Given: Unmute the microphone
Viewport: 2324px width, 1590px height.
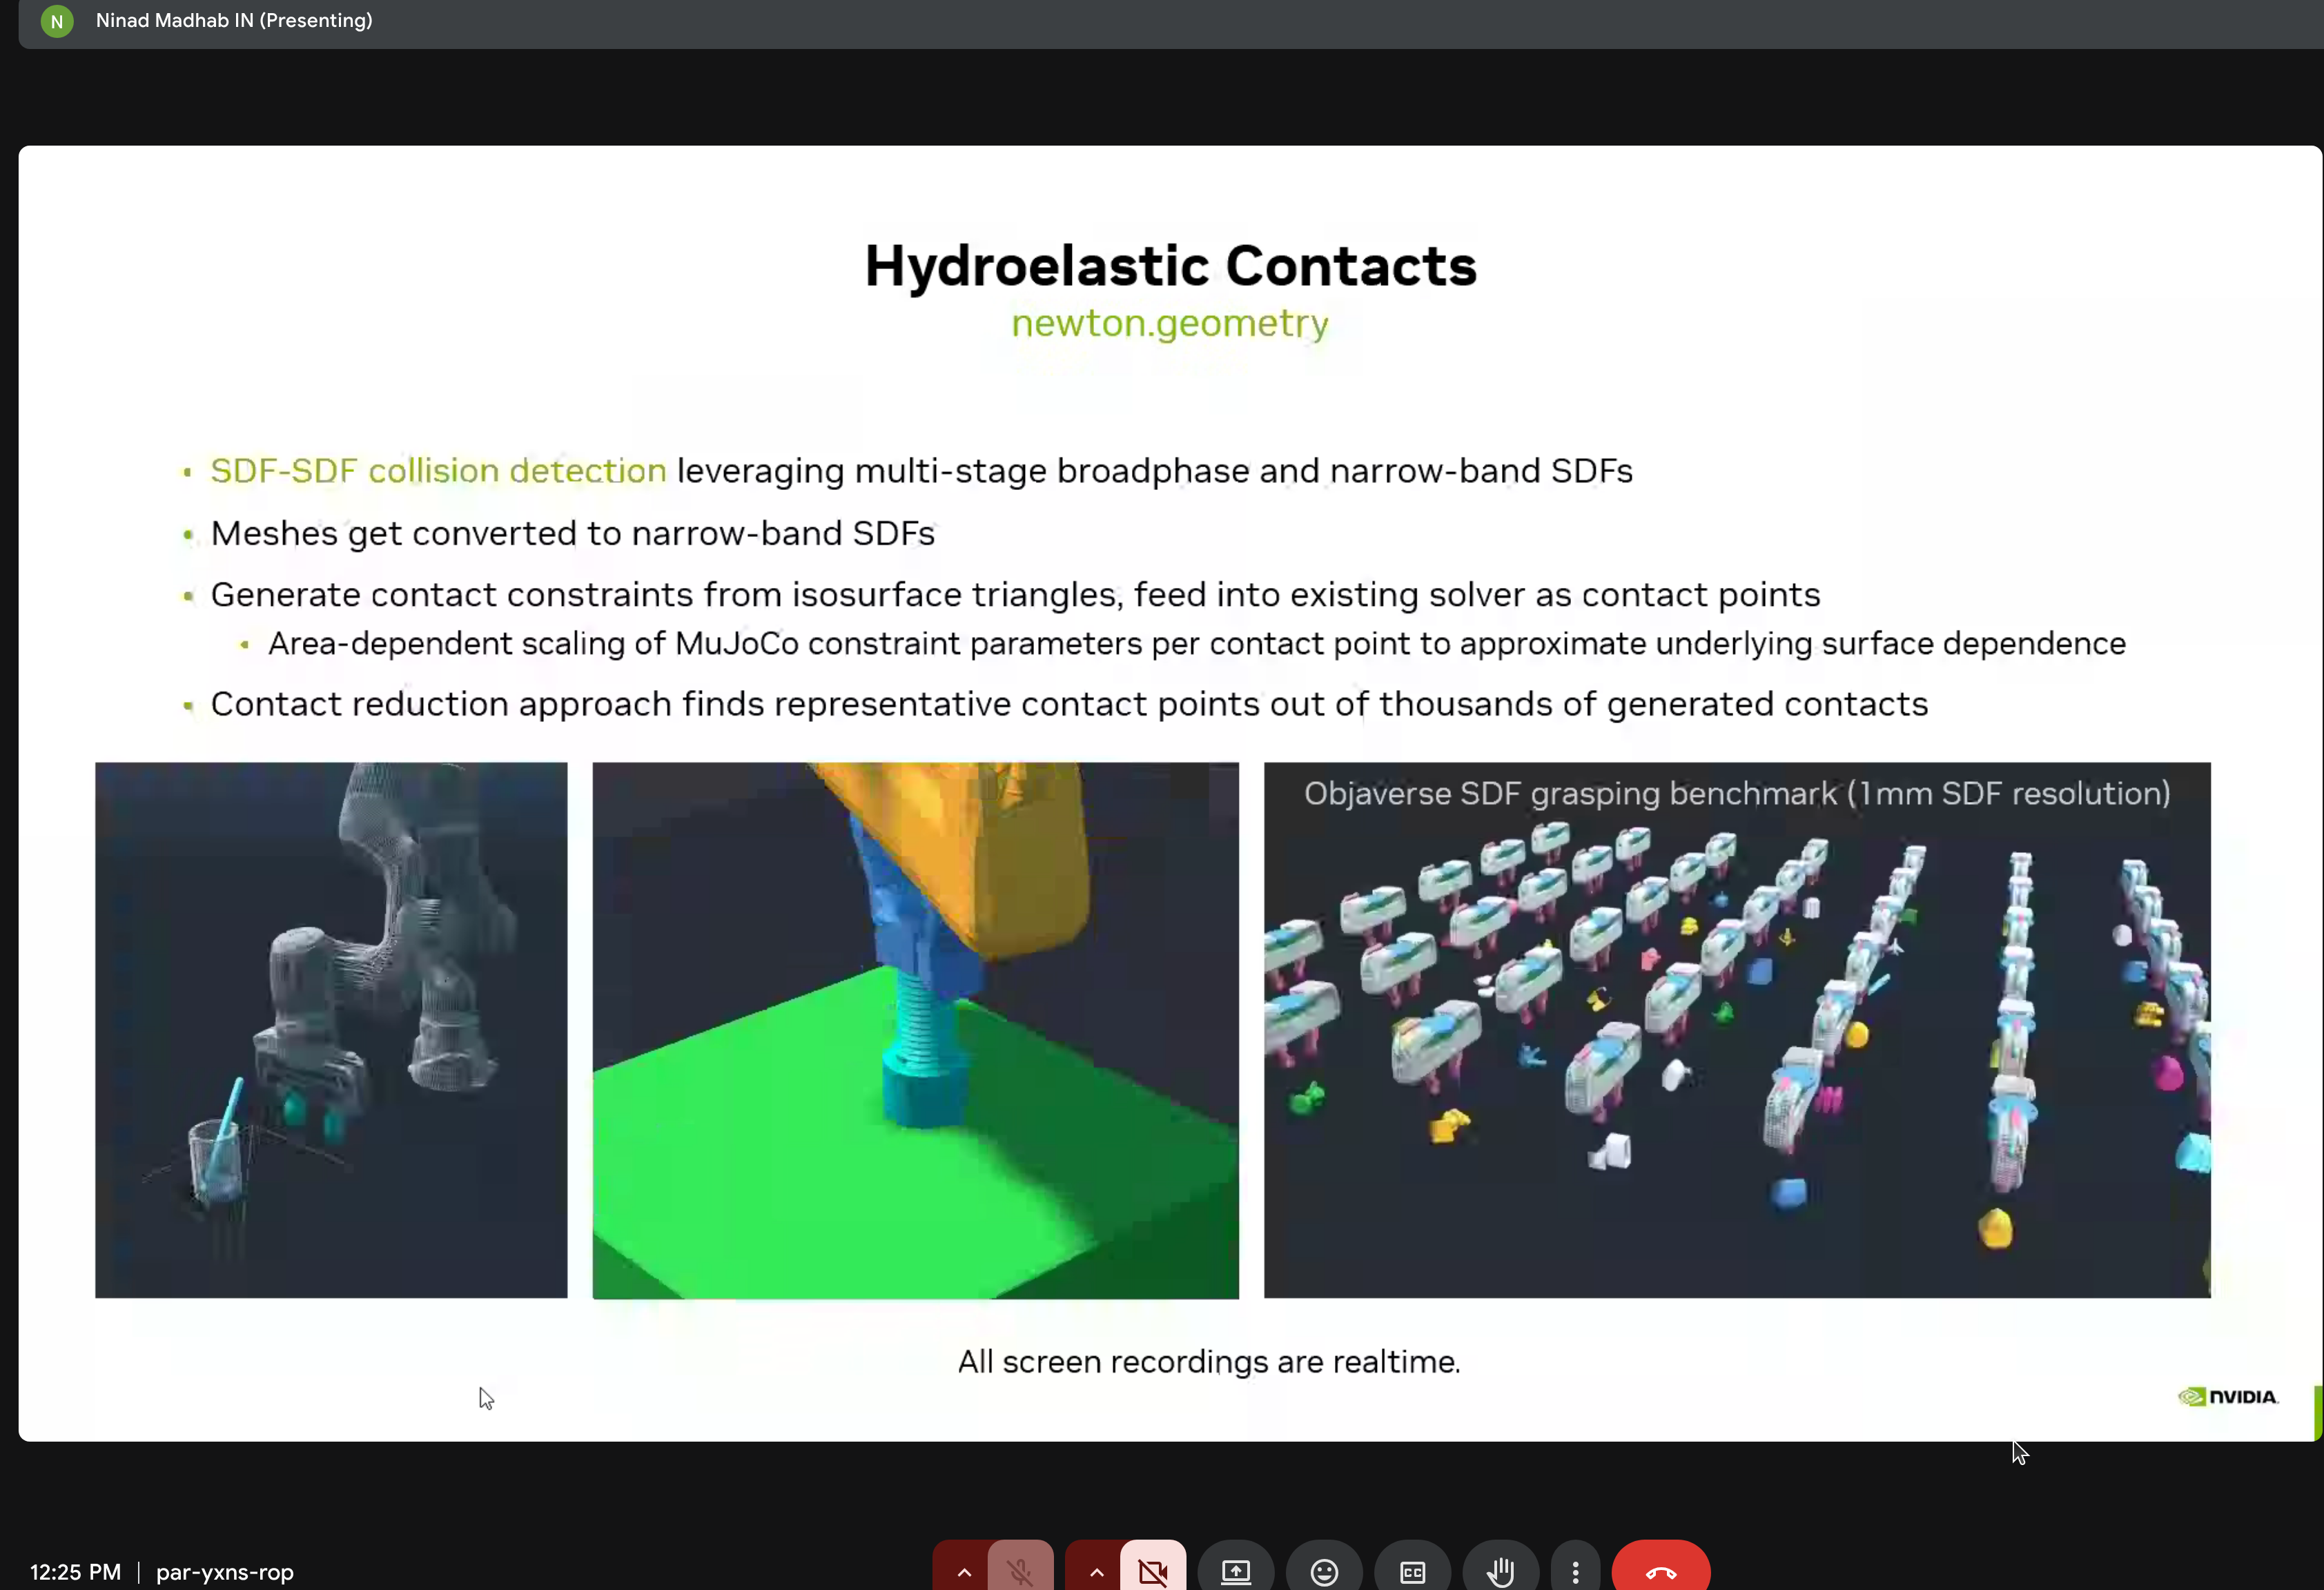Looking at the screenshot, I should [1020, 1571].
